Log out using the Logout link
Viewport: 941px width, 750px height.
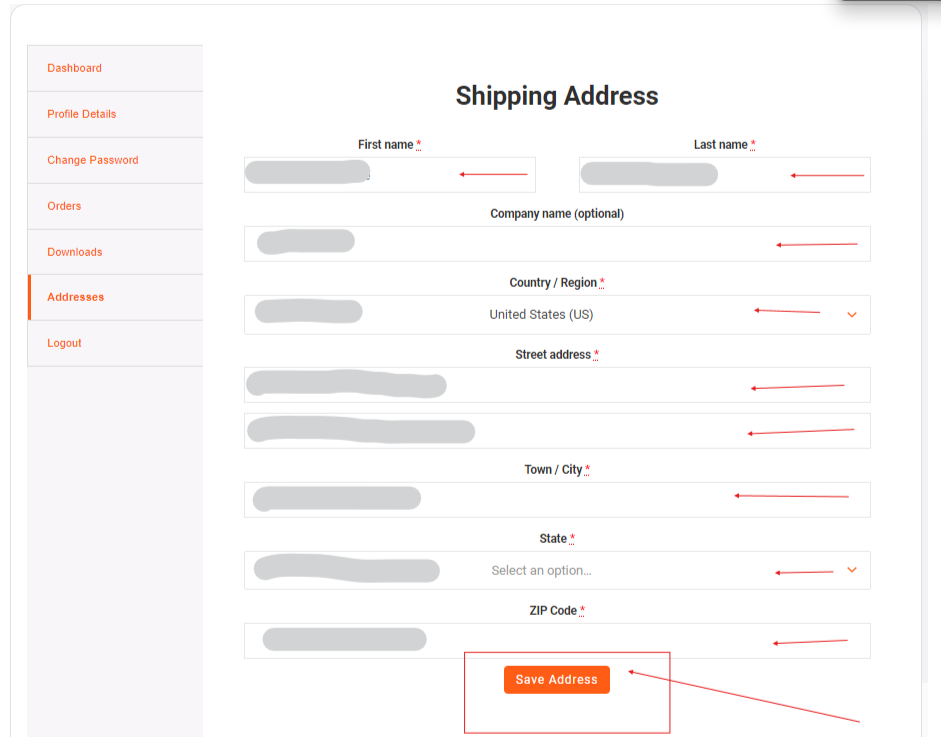tap(64, 343)
